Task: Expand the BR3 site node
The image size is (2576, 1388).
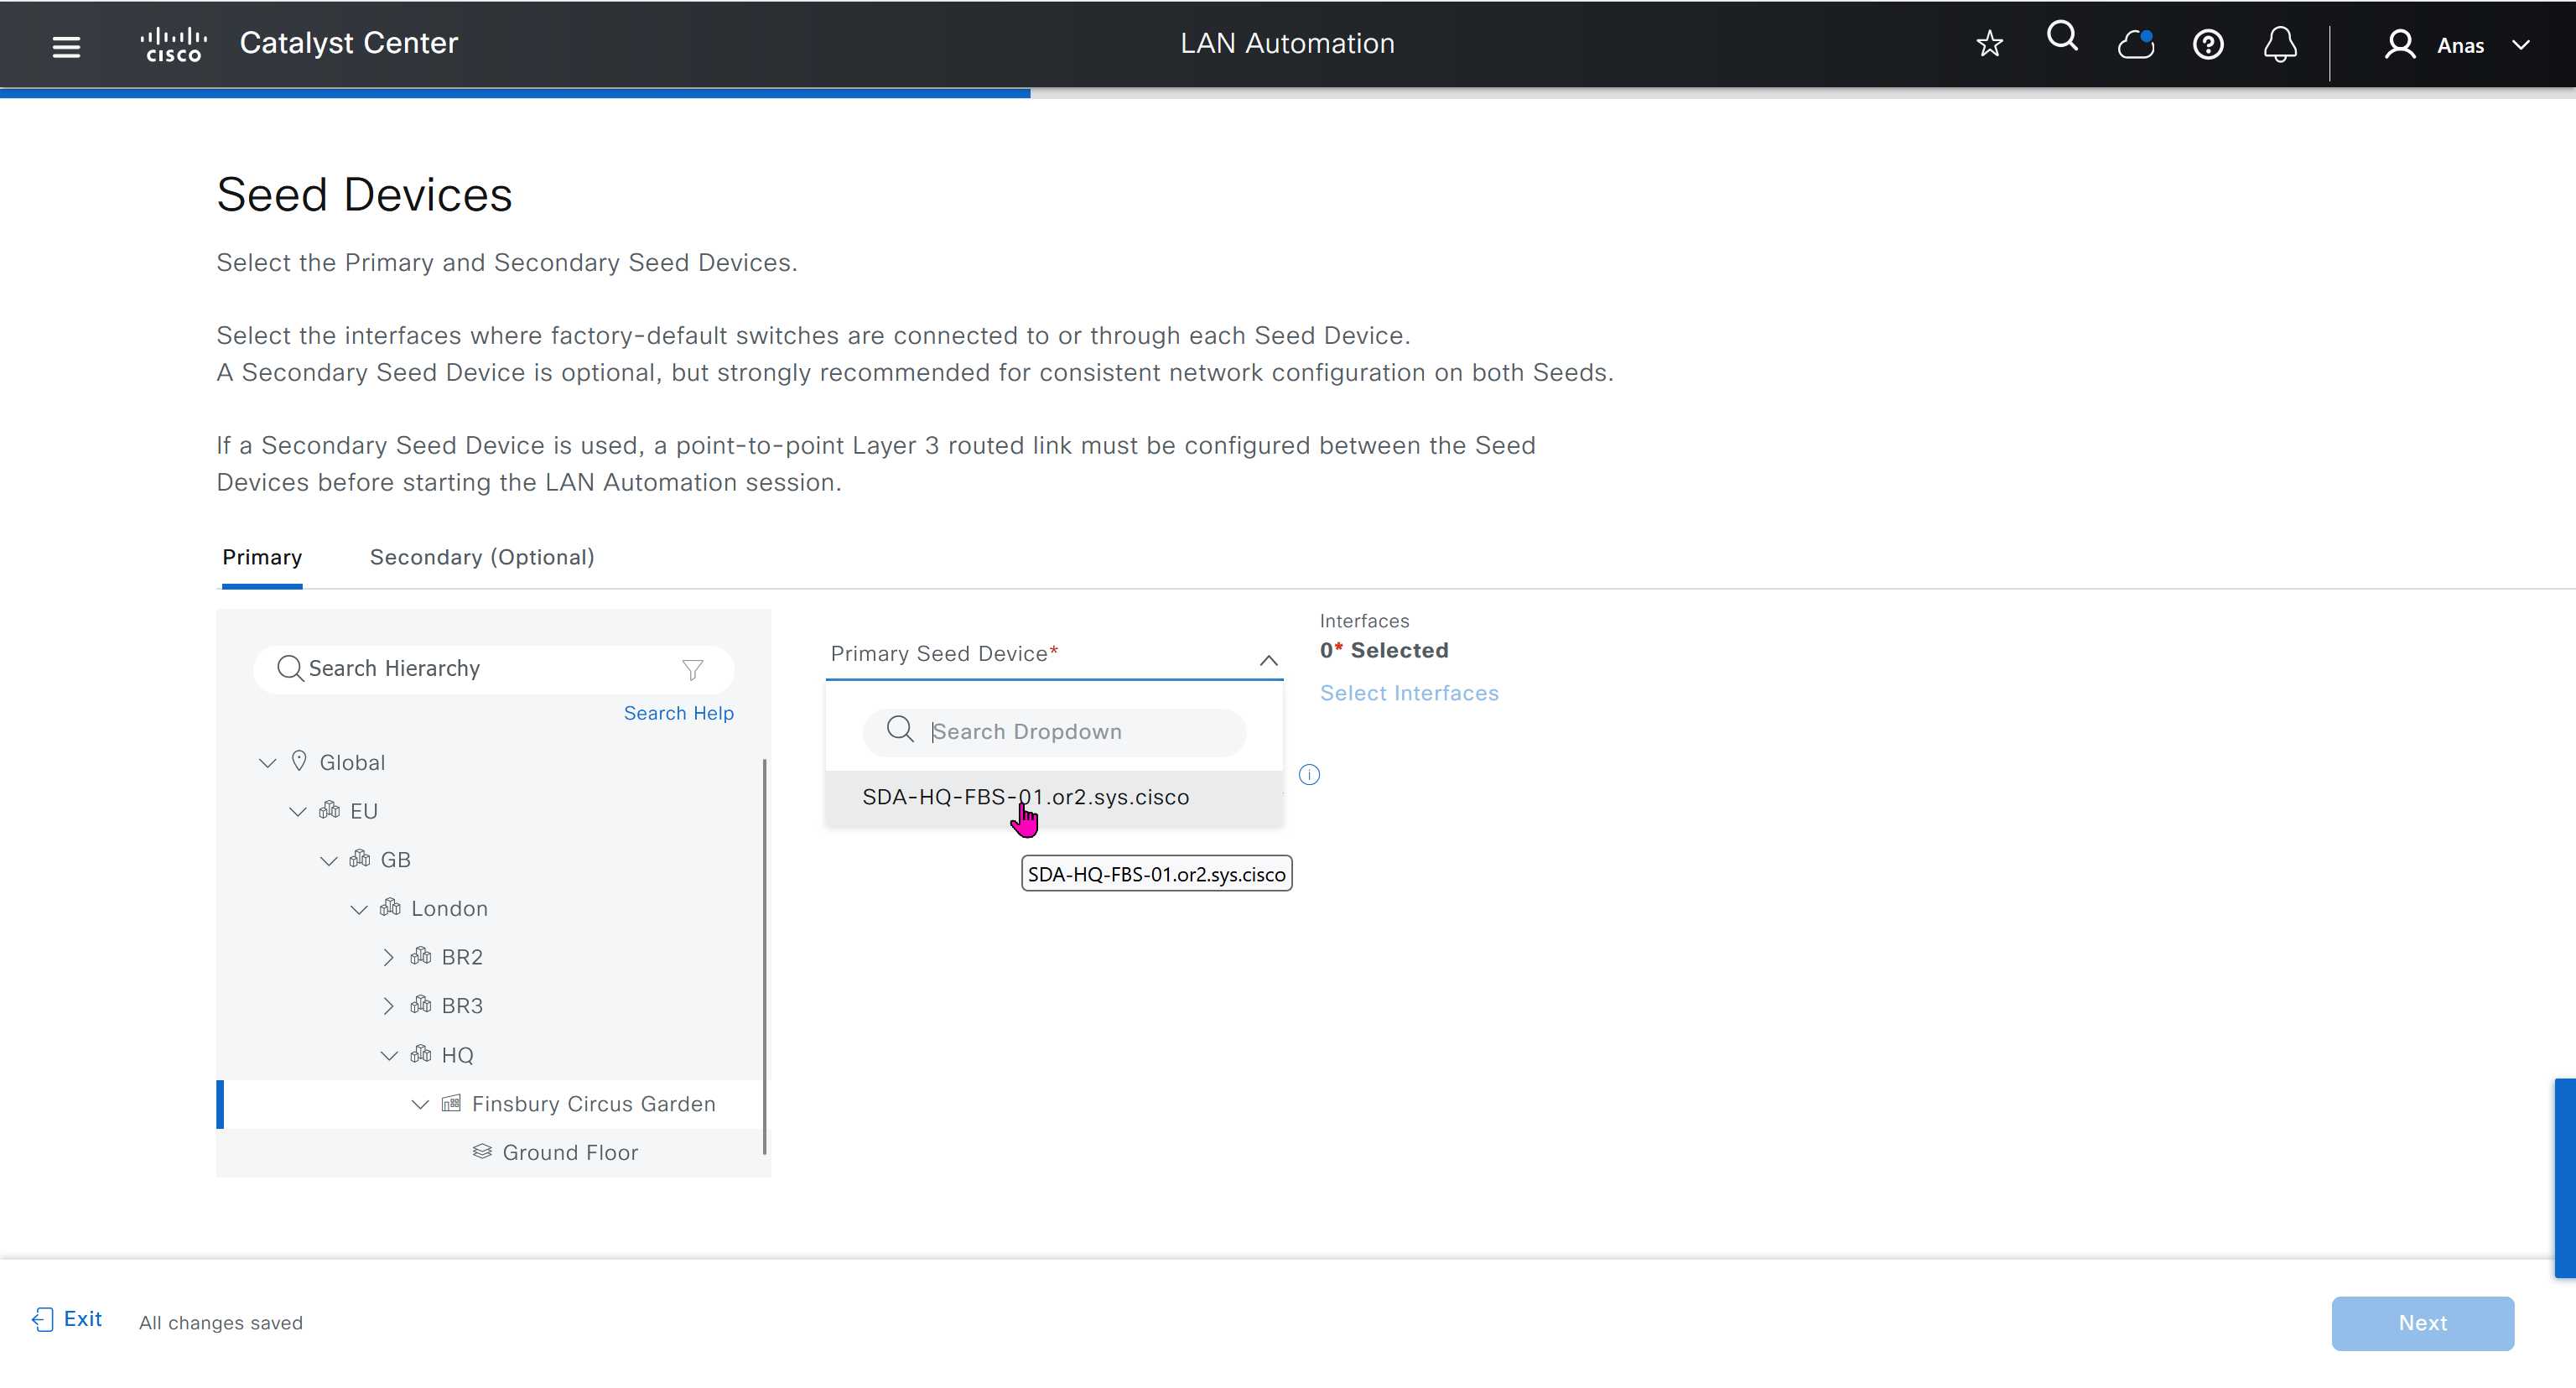Action: point(388,1006)
